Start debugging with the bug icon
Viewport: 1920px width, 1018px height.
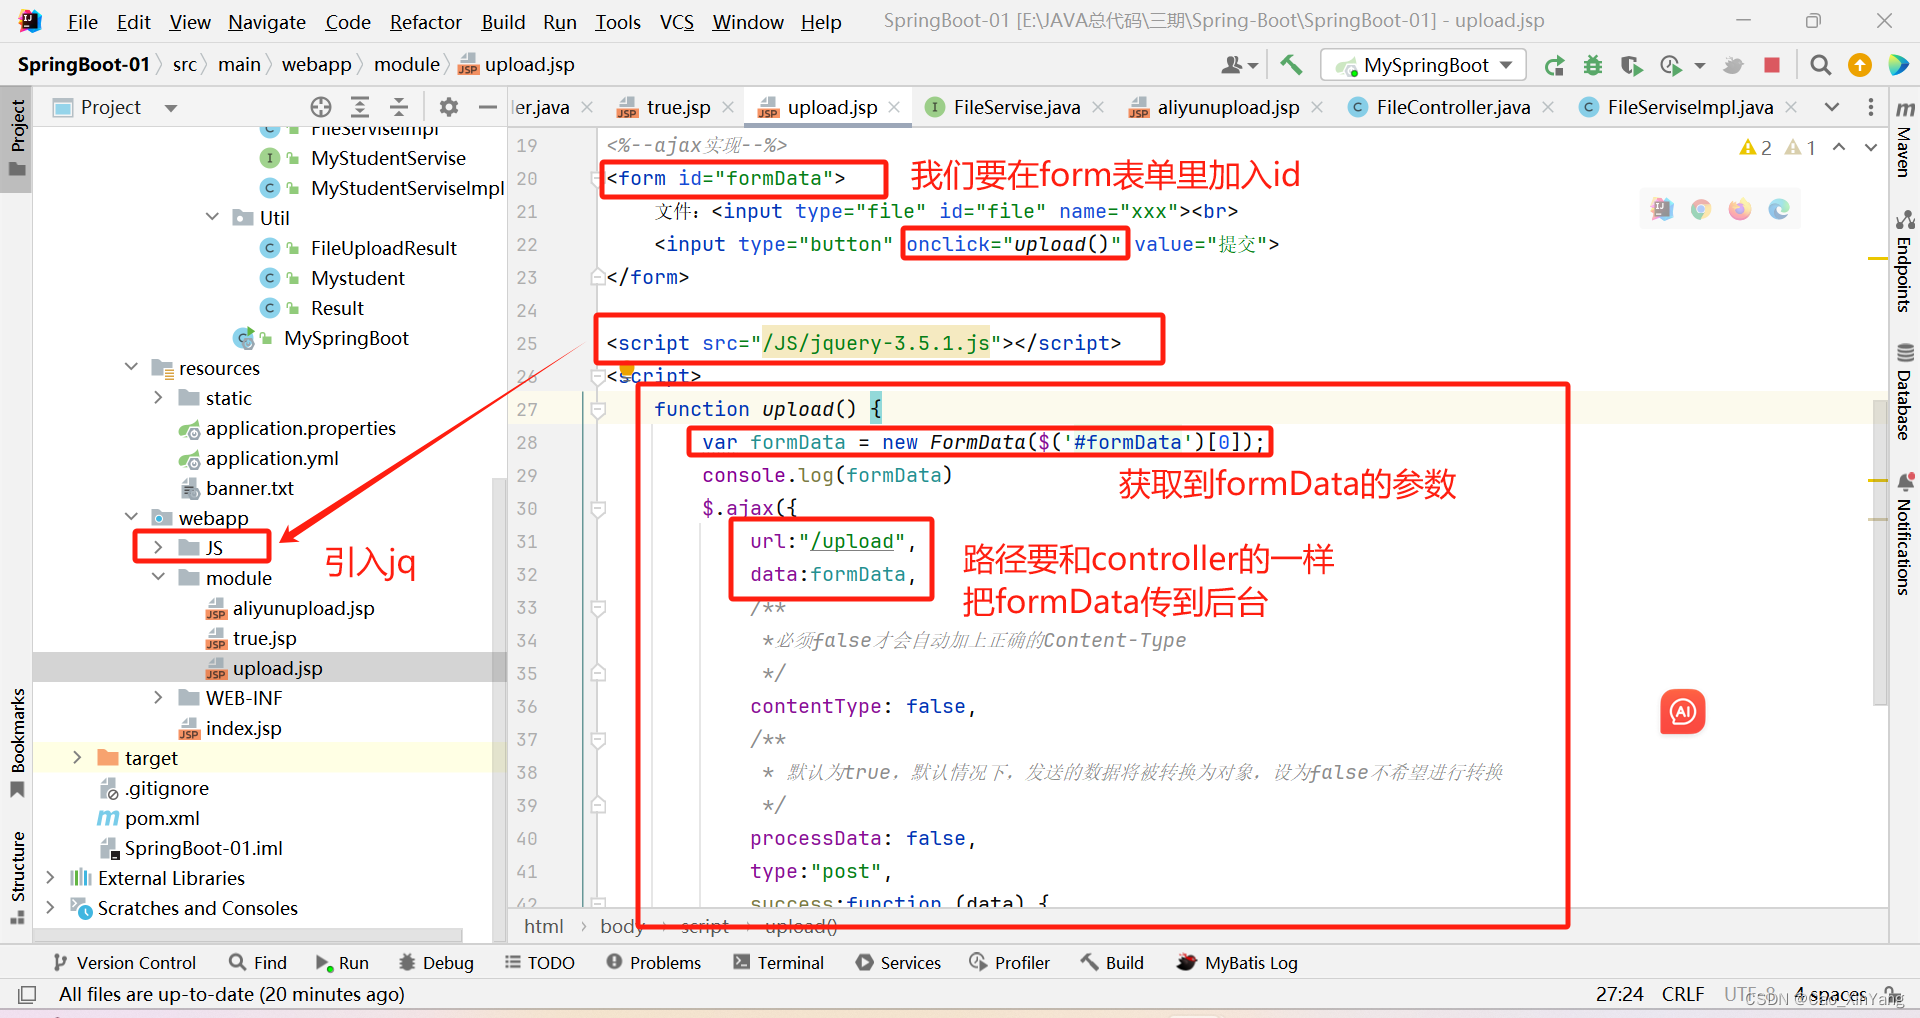pos(1593,66)
